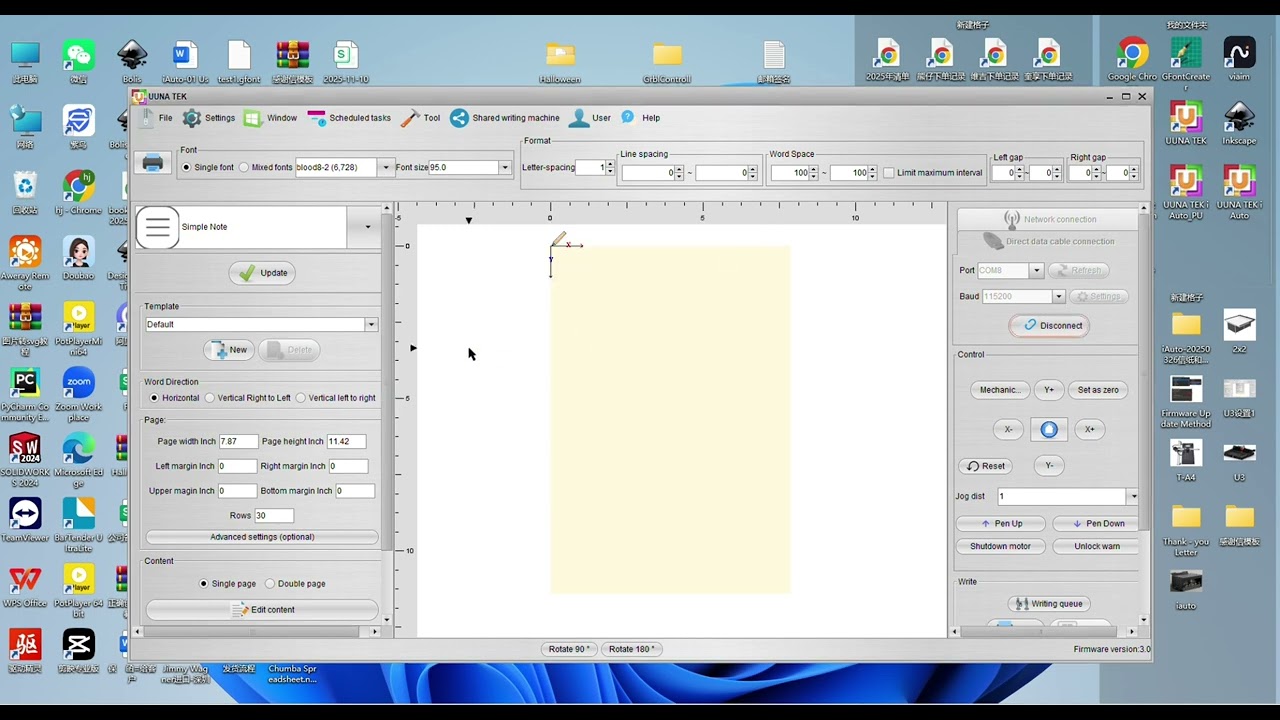Open the Help menu
Image resolution: width=1280 pixels, height=720 pixels.
[x=640, y=118]
